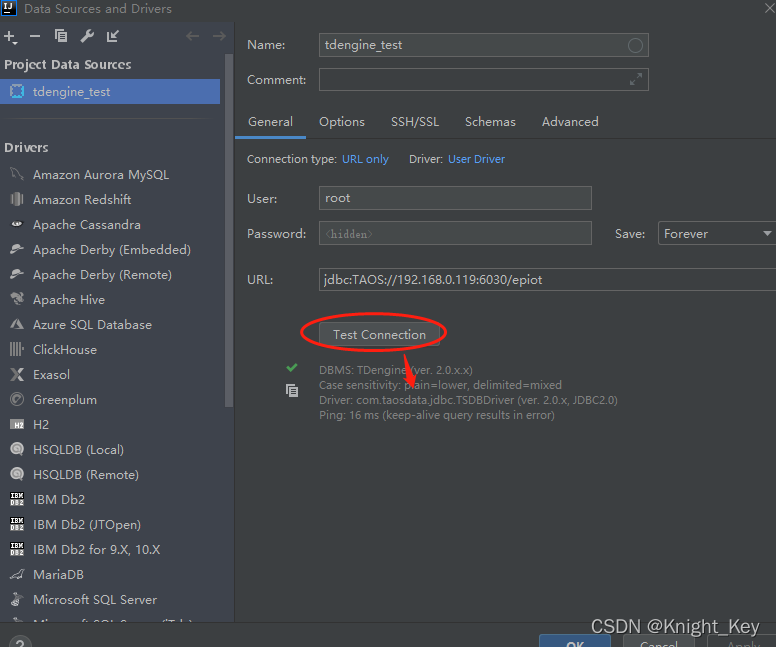
Task: Open the User Driver link
Action: click(x=476, y=159)
